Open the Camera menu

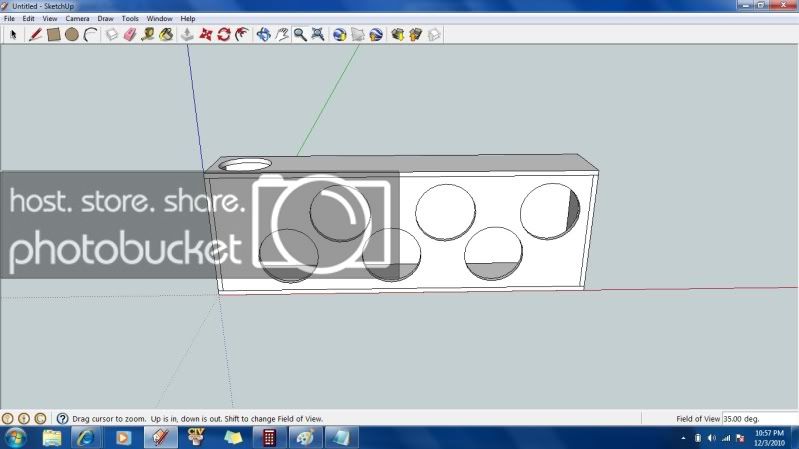[x=77, y=18]
